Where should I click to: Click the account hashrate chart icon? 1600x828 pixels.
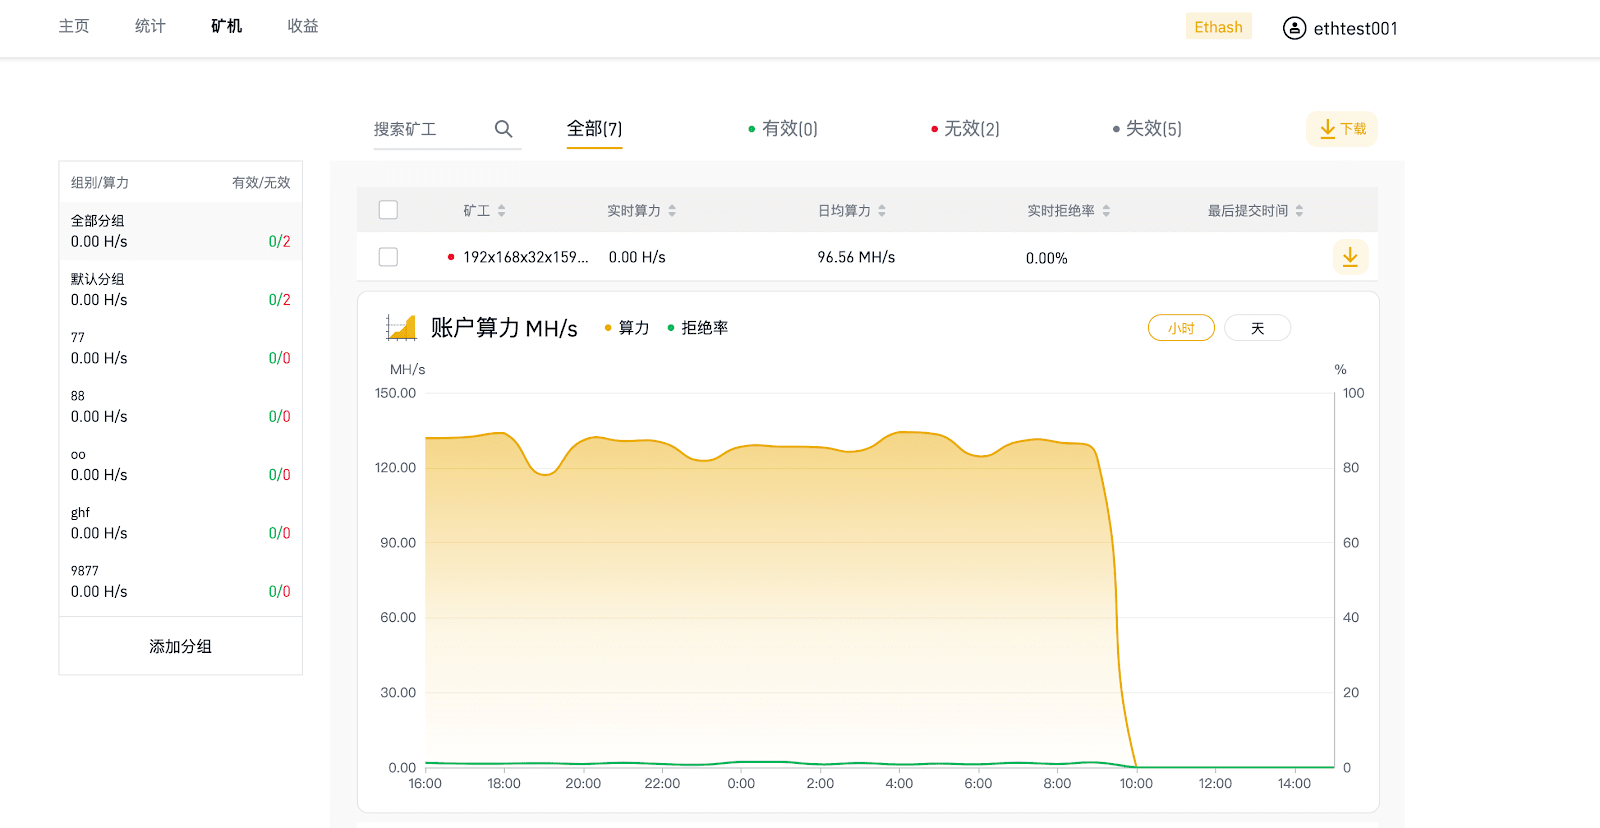coord(401,327)
